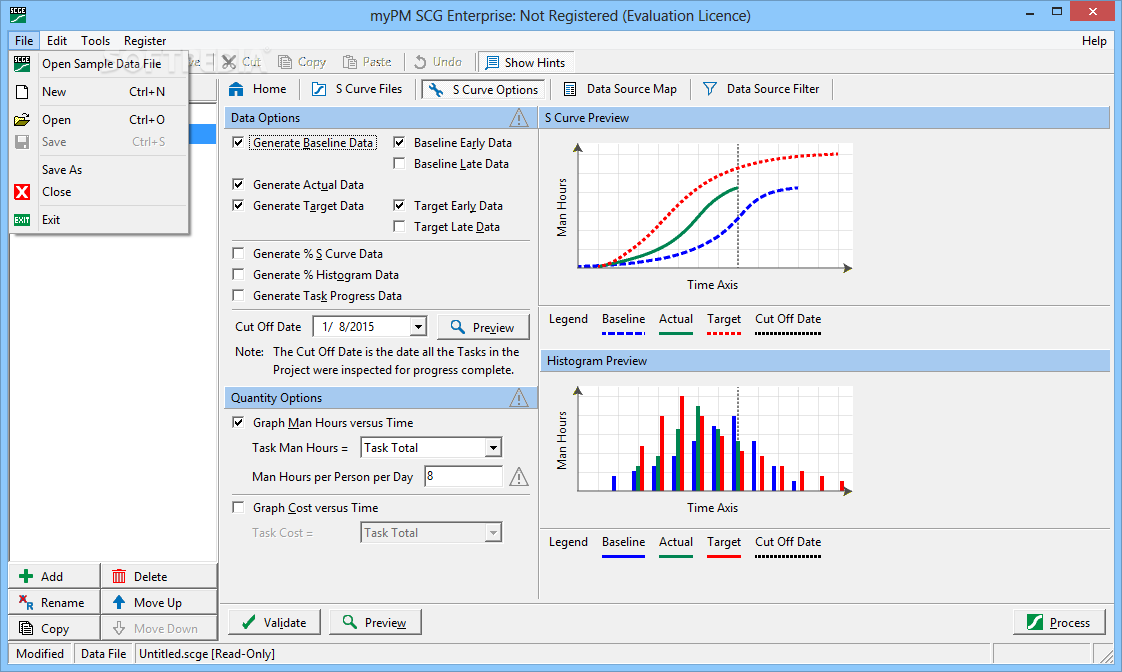Click red Target swatch in Histogram legend
Image resolution: width=1122 pixels, height=672 pixels.
tap(723, 556)
